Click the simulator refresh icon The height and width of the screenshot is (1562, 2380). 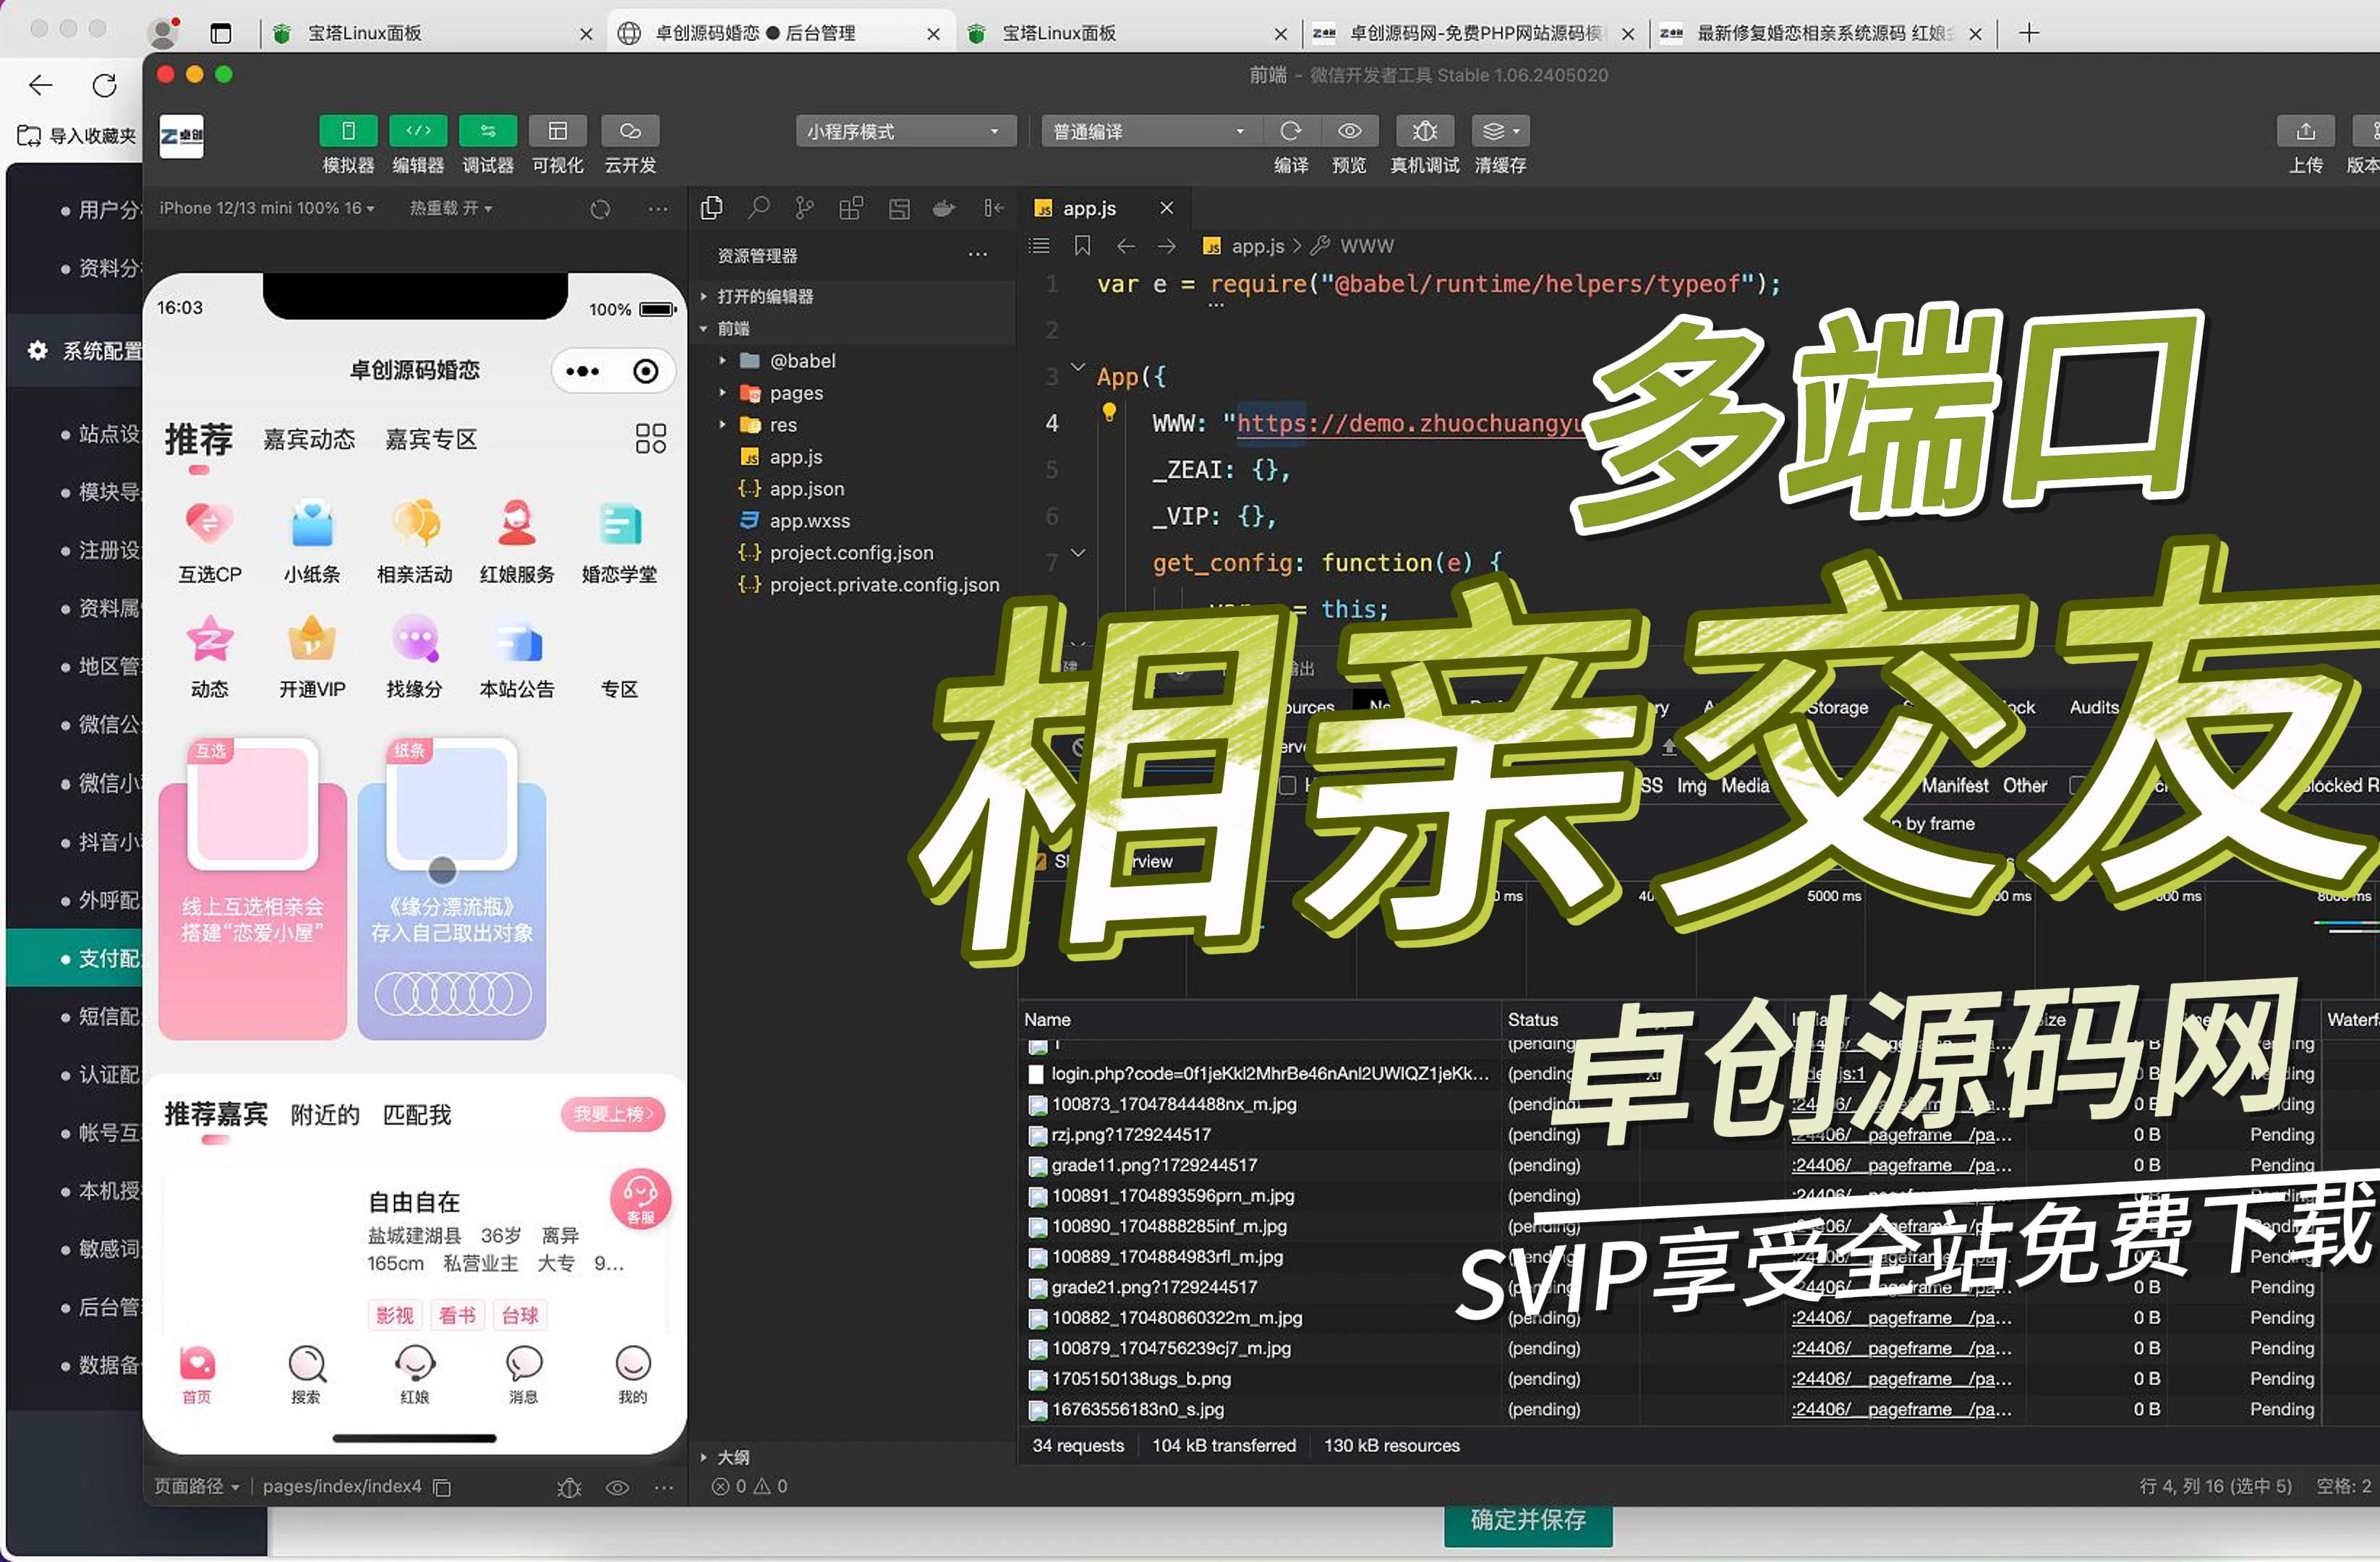click(x=600, y=209)
